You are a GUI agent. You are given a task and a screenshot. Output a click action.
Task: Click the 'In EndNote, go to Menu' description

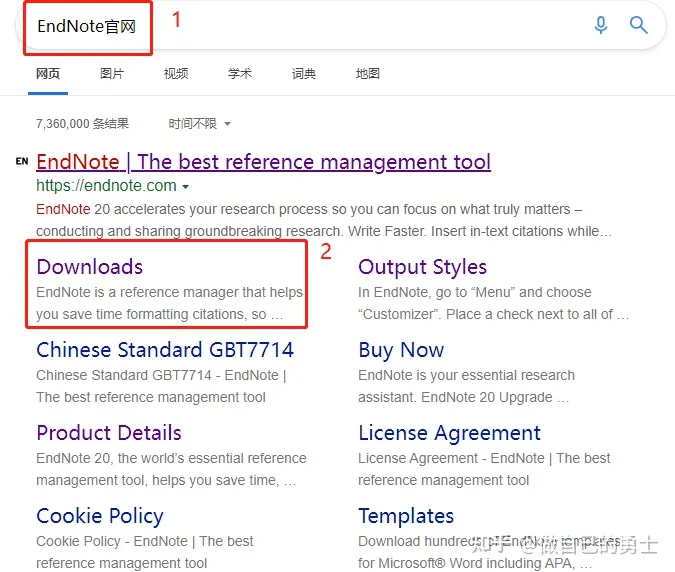coord(493,303)
